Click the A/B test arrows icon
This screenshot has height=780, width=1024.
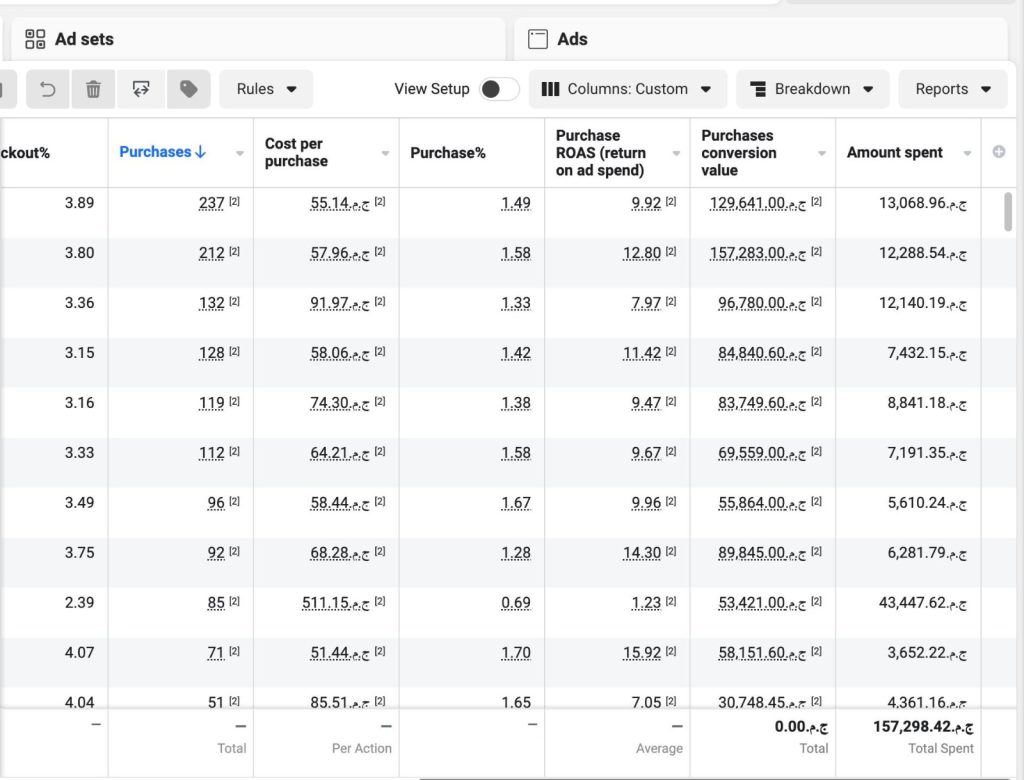[141, 89]
